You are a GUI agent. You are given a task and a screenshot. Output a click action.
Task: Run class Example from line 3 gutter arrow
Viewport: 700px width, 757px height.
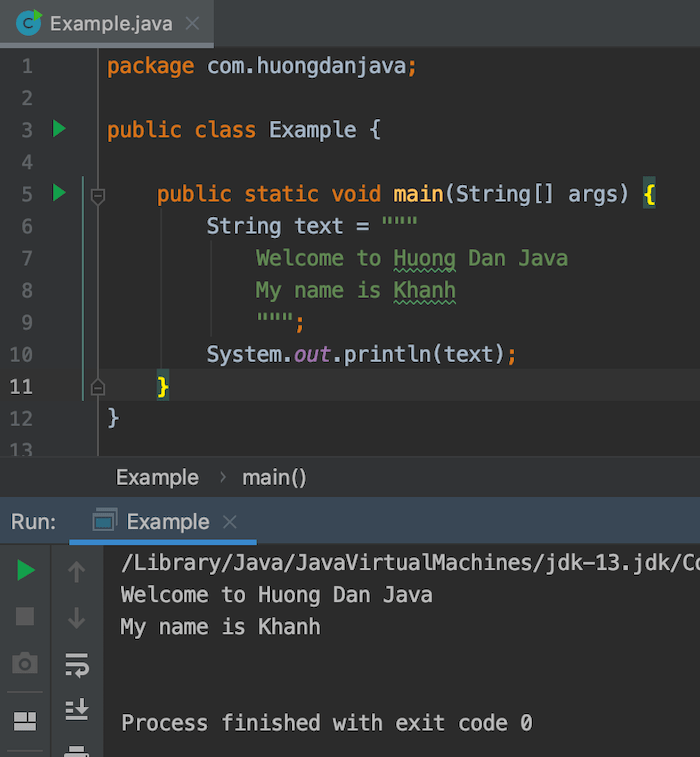tap(59, 129)
